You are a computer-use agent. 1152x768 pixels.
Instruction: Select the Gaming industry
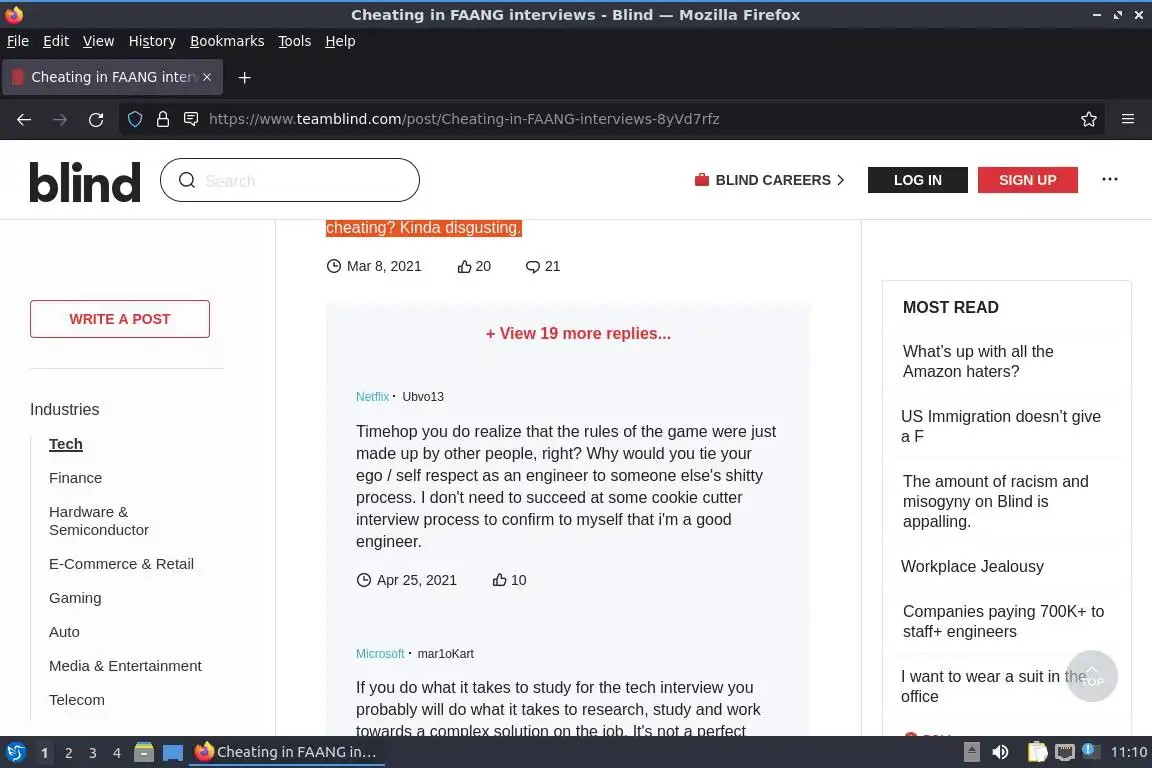click(x=75, y=598)
